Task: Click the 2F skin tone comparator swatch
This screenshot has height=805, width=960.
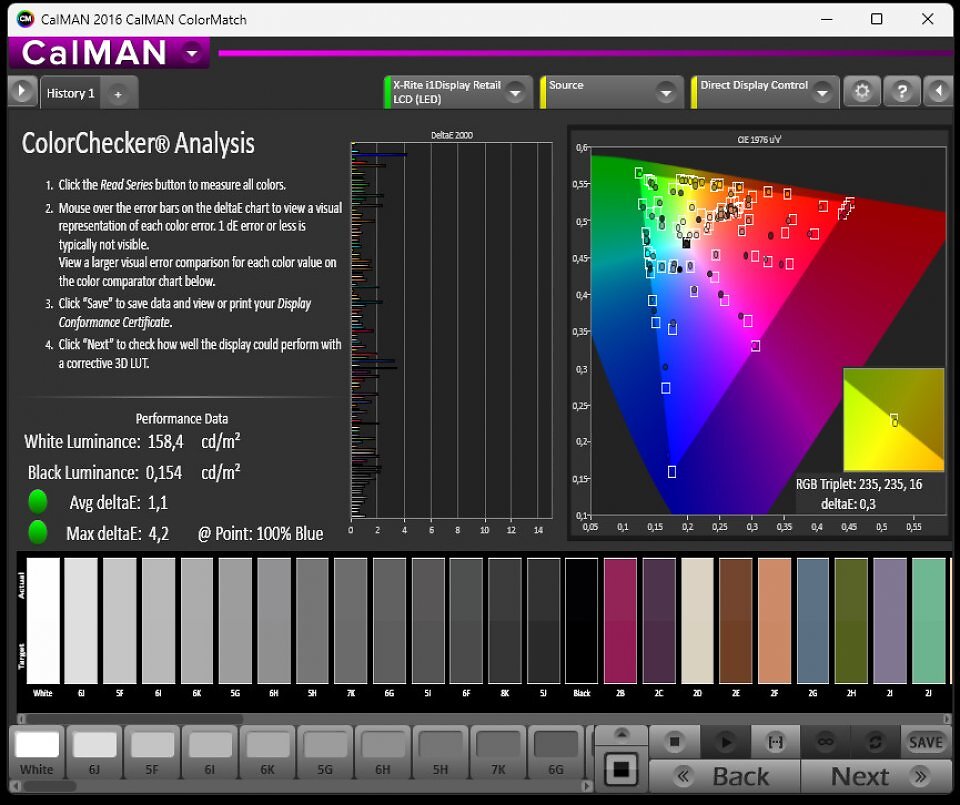Action: [774, 620]
